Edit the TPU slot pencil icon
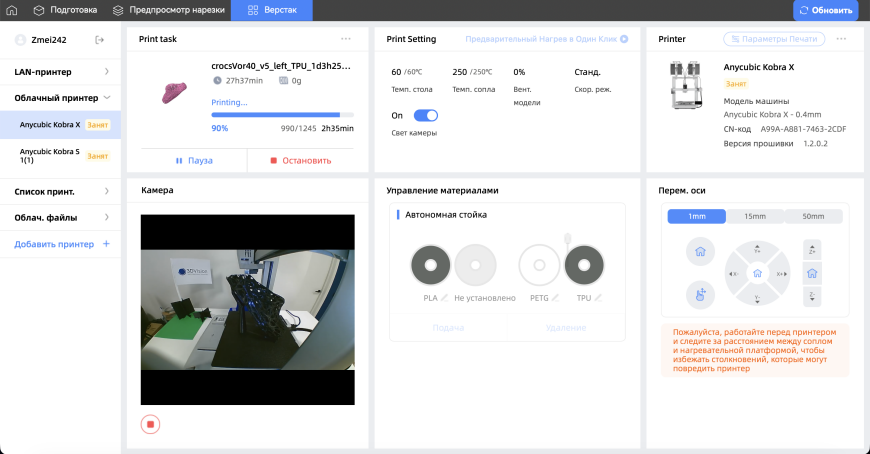The image size is (870, 454). click(598, 298)
